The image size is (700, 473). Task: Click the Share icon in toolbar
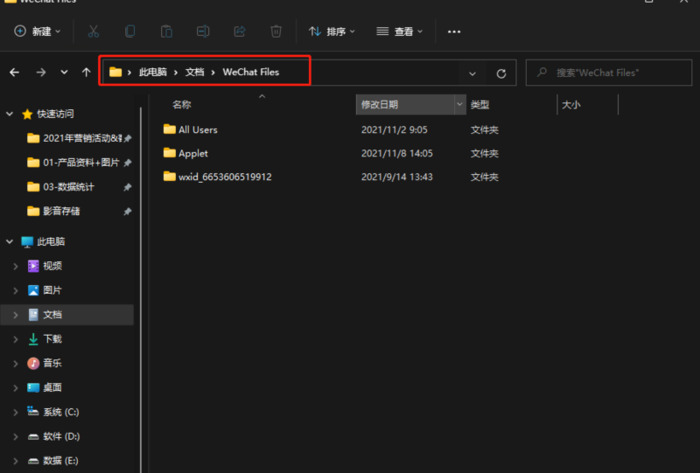click(x=240, y=31)
